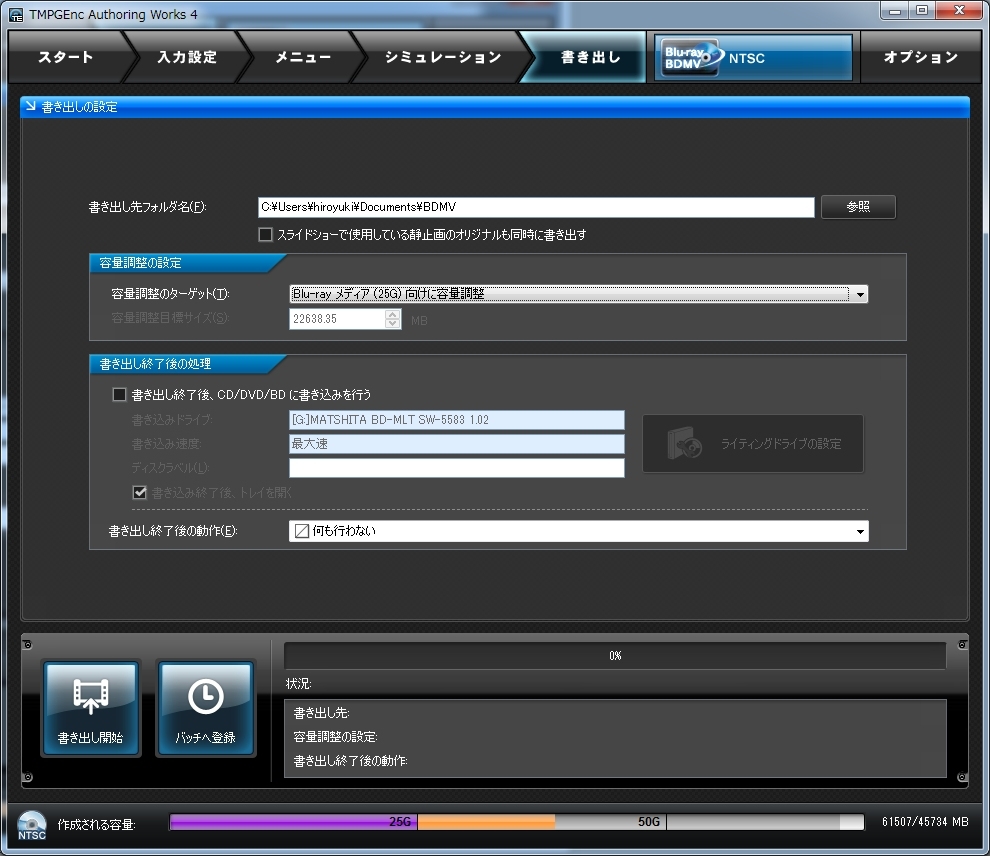Click the 参照 browse button
The image size is (990, 856).
pos(858,206)
